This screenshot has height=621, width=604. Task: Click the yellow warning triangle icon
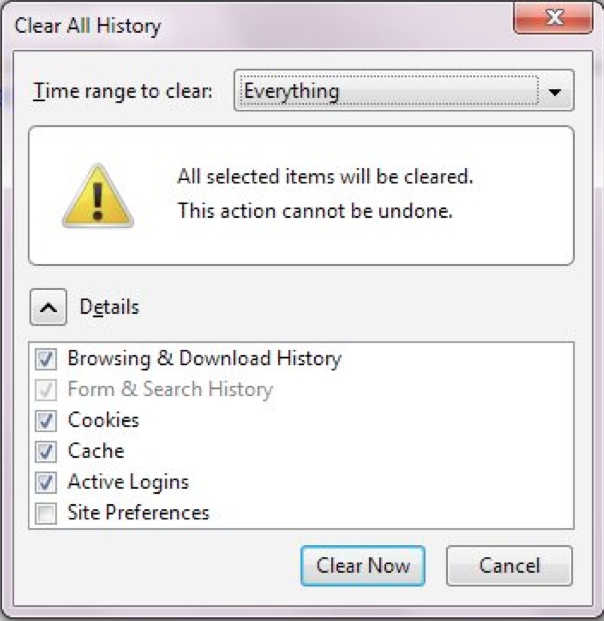(x=98, y=196)
